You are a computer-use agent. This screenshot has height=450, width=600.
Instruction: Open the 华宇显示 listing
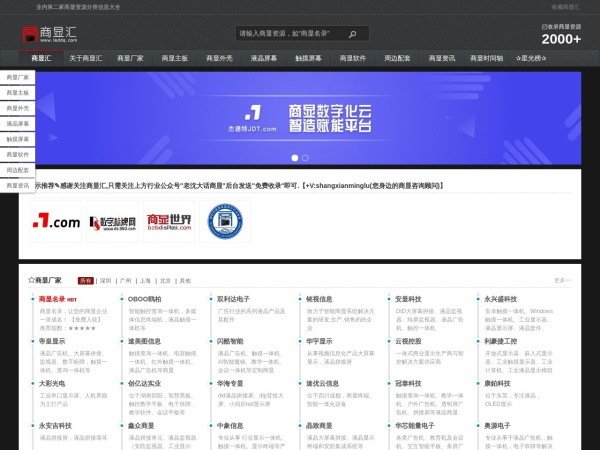point(319,341)
